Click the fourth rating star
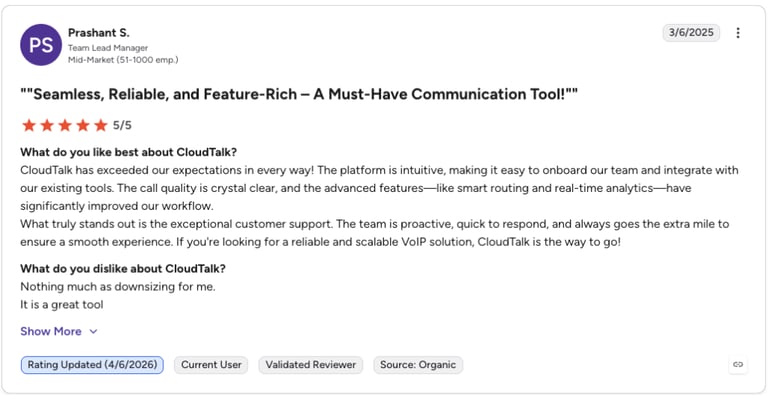This screenshot has height=395, width=768. (83, 125)
